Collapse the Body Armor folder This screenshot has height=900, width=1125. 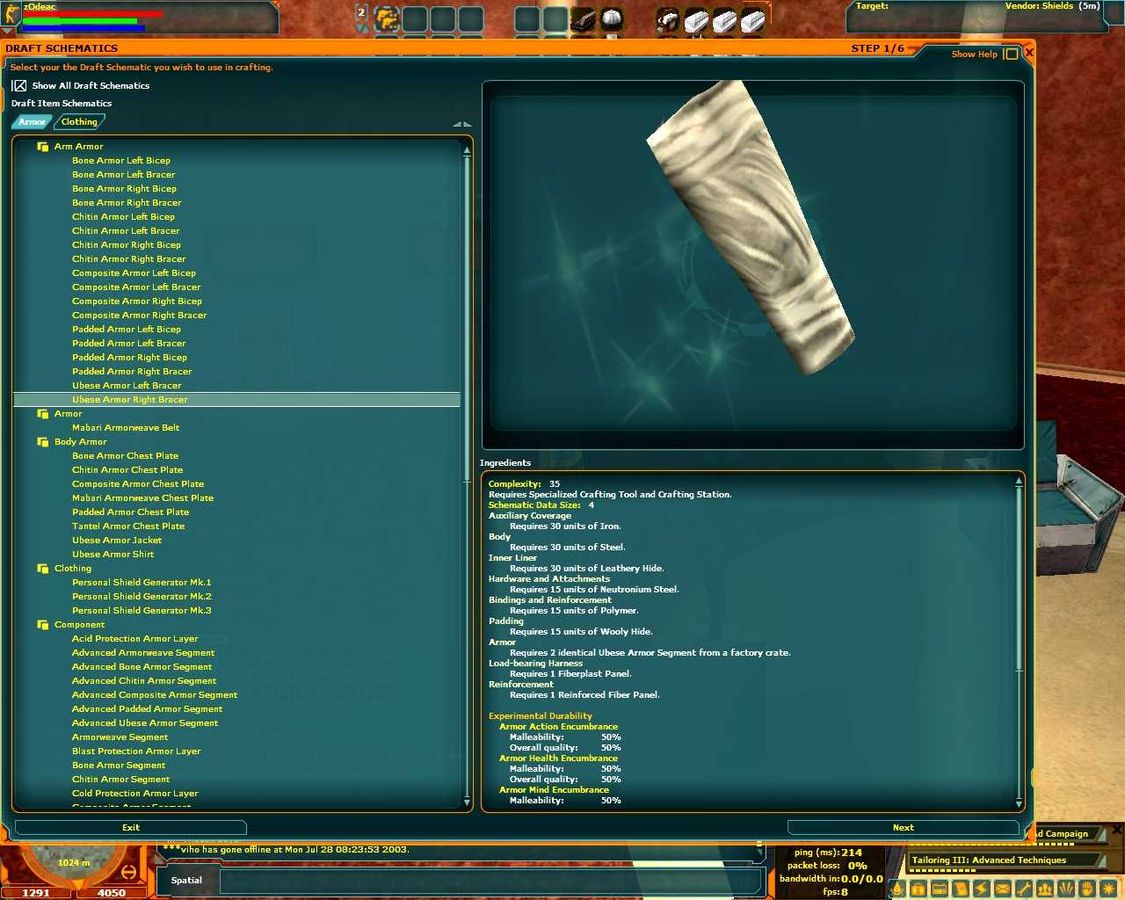43,442
